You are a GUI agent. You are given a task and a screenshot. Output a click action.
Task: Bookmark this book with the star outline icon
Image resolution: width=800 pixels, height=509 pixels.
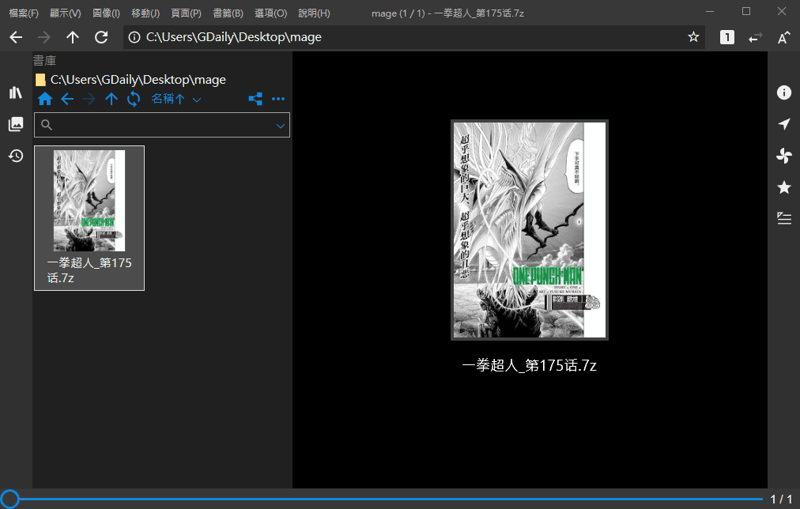point(693,37)
